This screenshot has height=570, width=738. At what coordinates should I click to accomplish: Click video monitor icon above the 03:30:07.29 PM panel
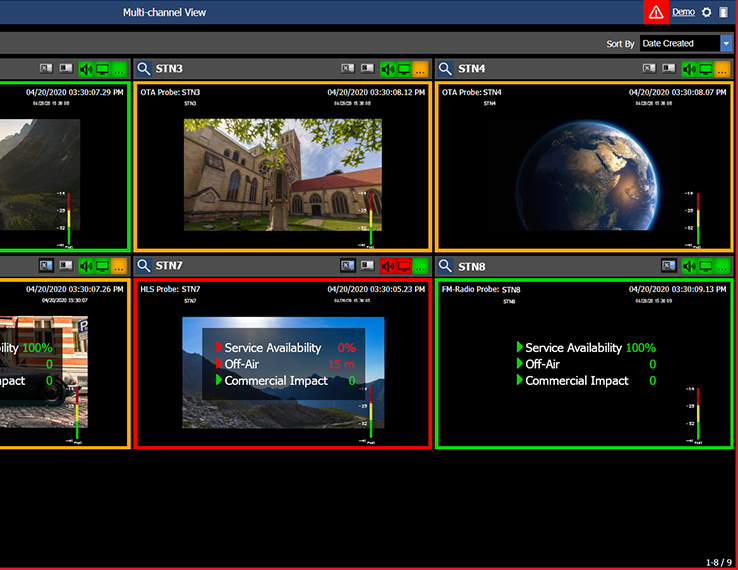coord(102,69)
